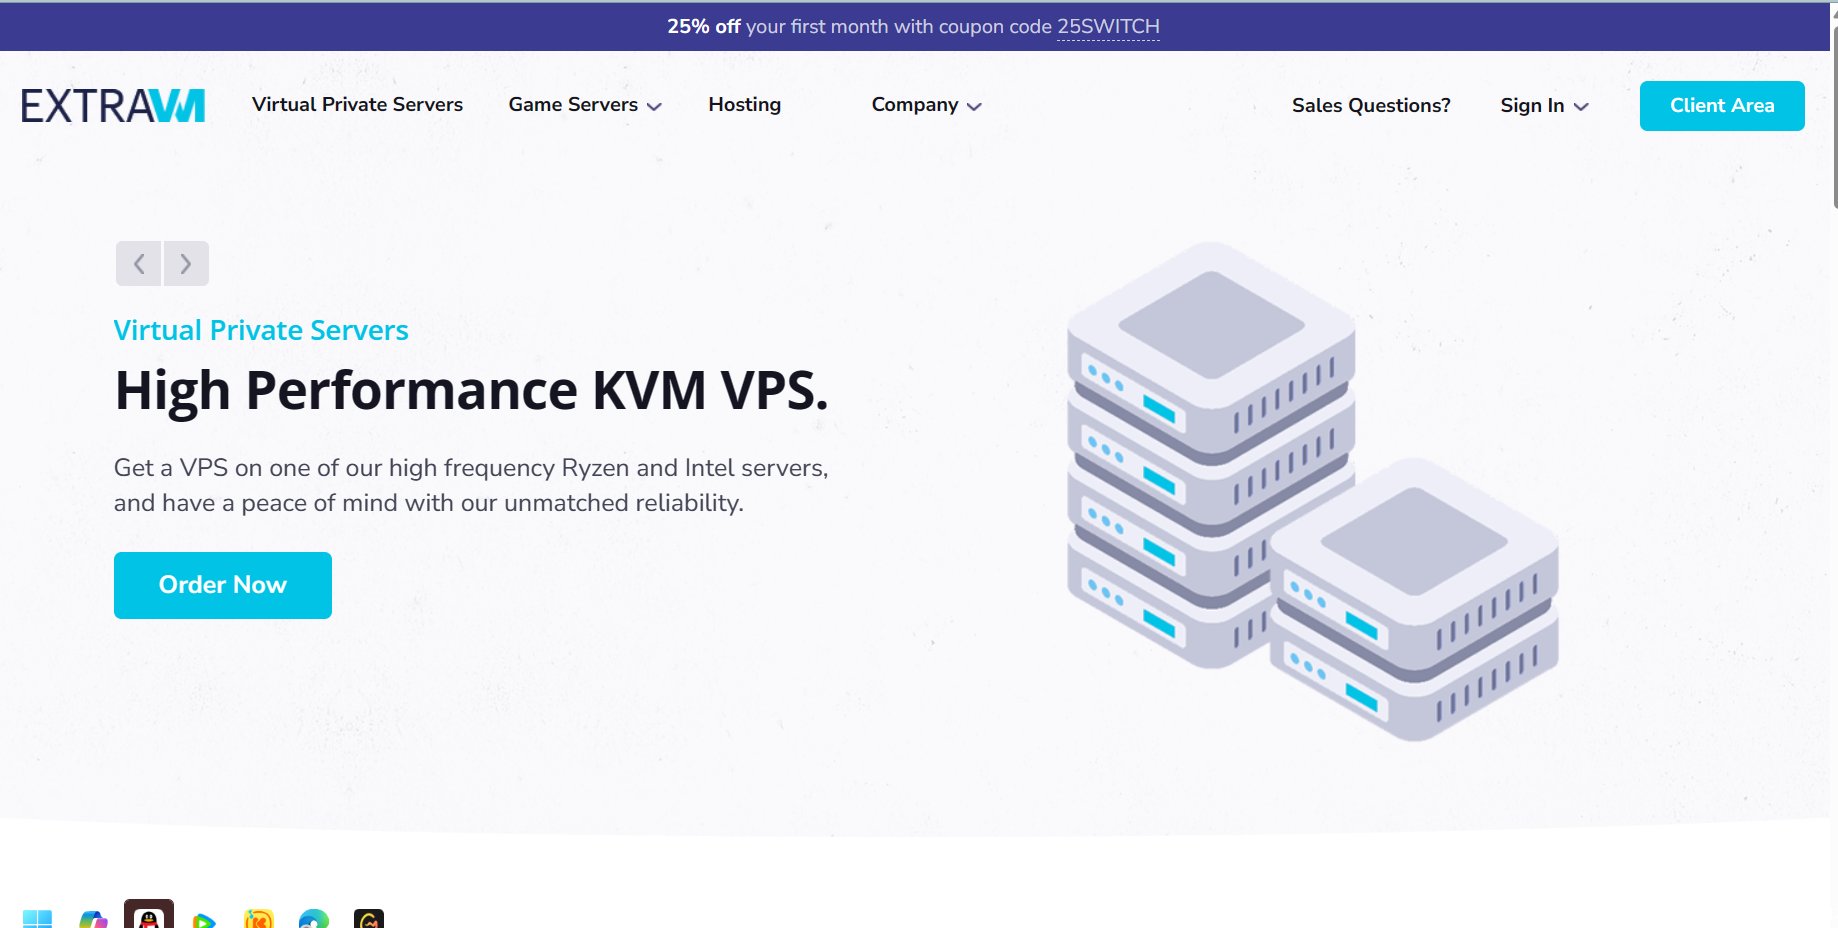This screenshot has width=1838, height=928.
Task: Click the Order Now button
Action: [223, 585]
